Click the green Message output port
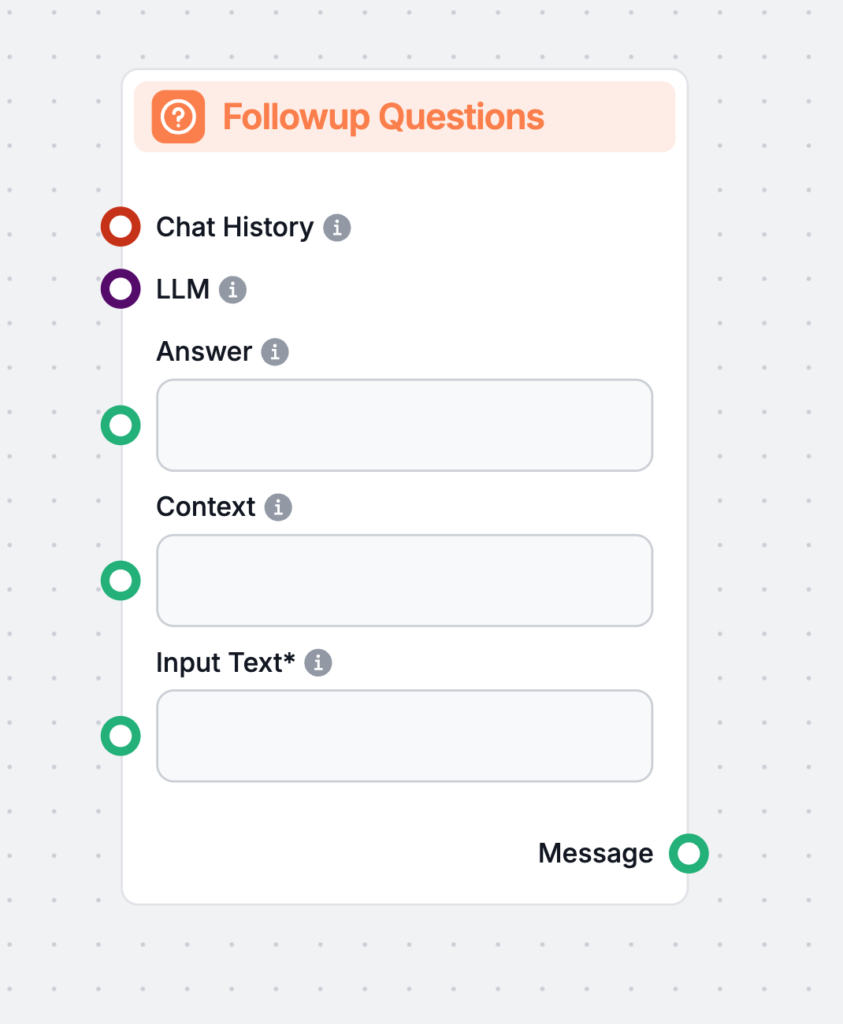This screenshot has height=1024, width=843. click(x=688, y=853)
